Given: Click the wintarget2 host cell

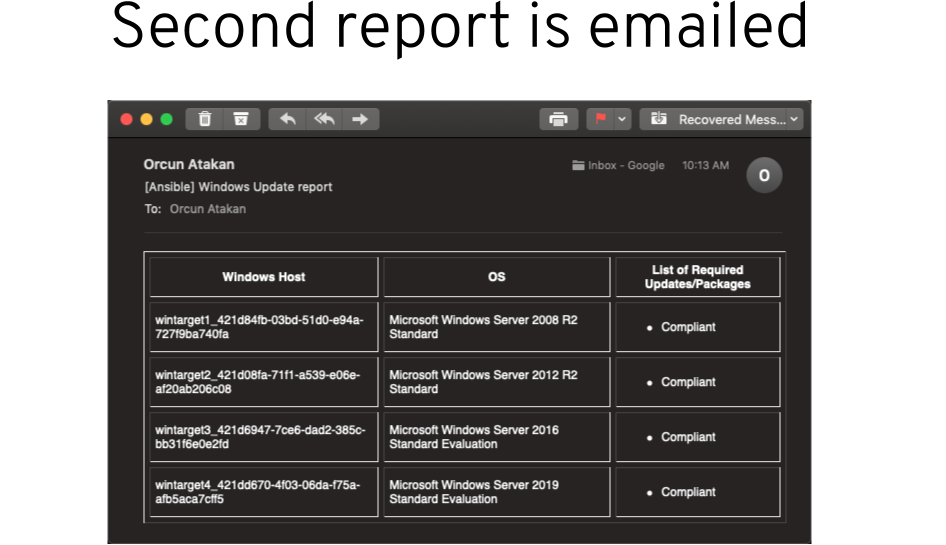Looking at the screenshot, I should (x=264, y=381).
